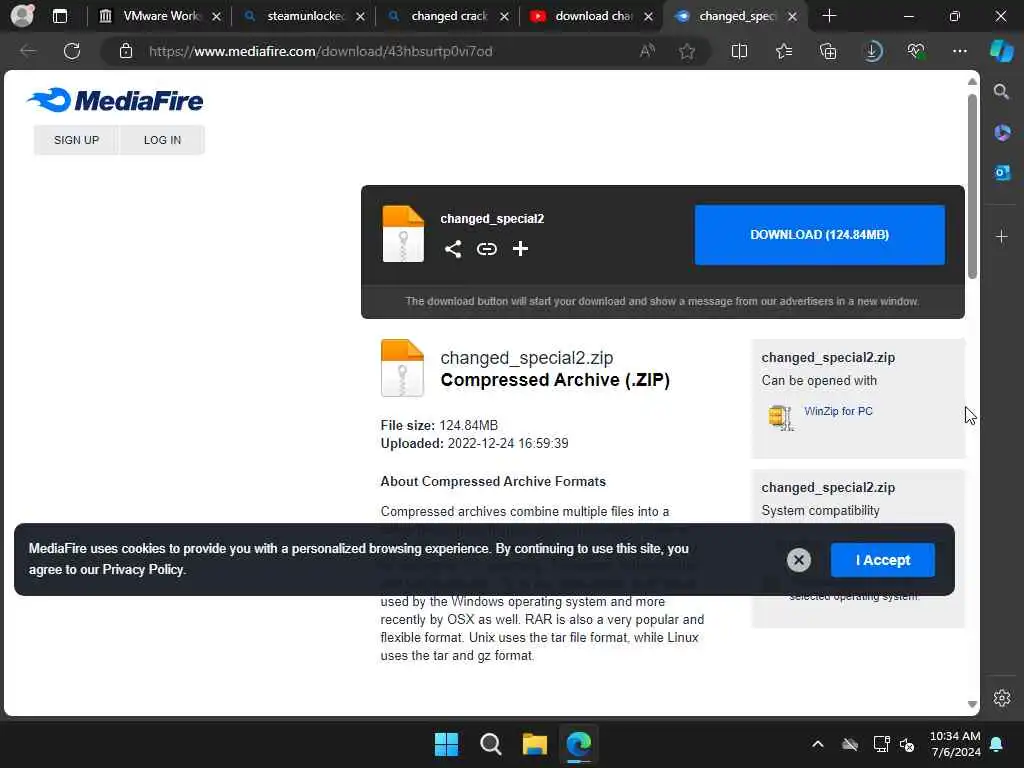Image resolution: width=1024 pixels, height=768 pixels.
Task: Open the Outlook sidebar icon
Action: (1002, 173)
